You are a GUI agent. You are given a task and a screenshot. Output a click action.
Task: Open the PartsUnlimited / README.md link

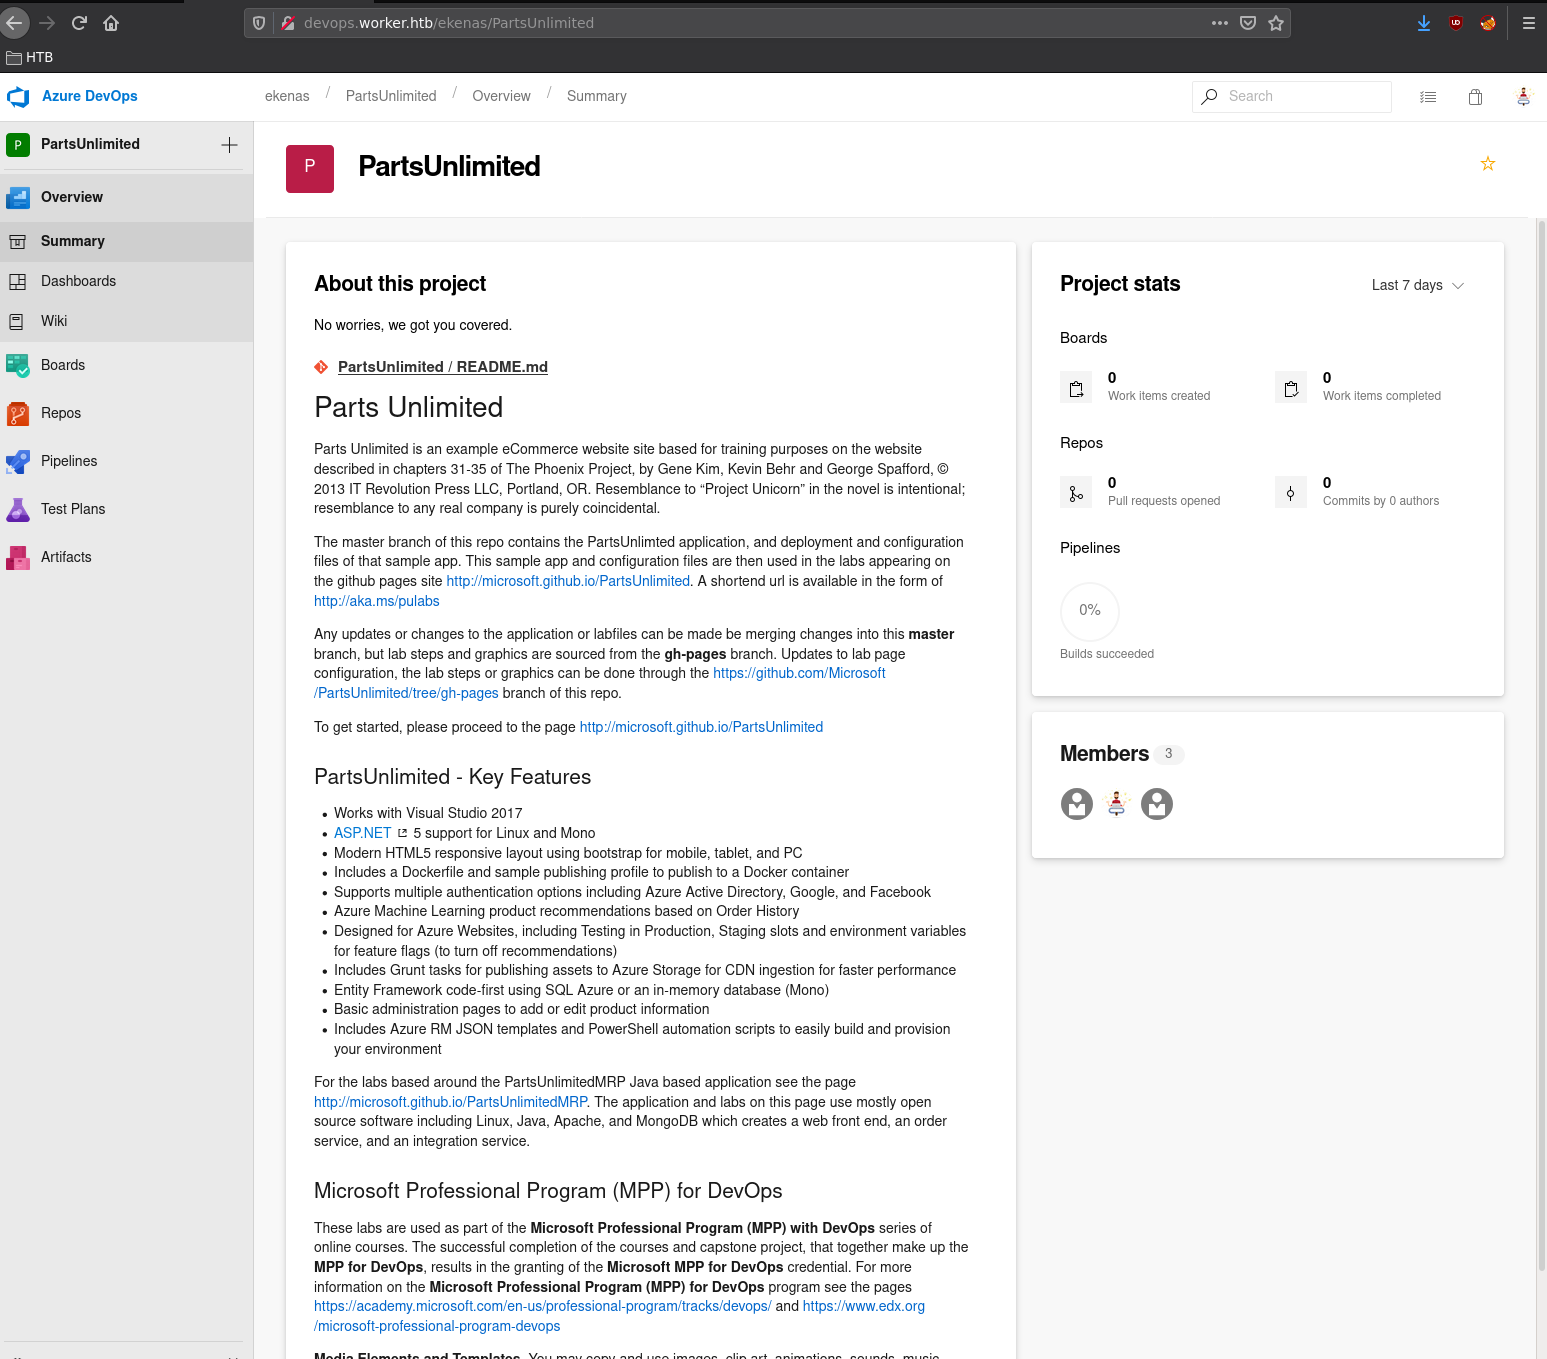click(443, 367)
